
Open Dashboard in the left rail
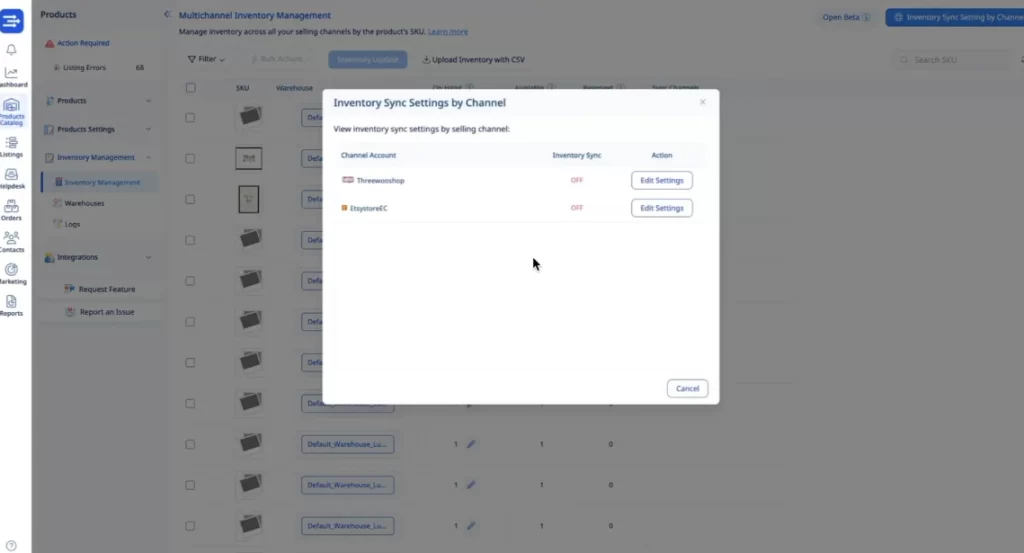tap(12, 77)
